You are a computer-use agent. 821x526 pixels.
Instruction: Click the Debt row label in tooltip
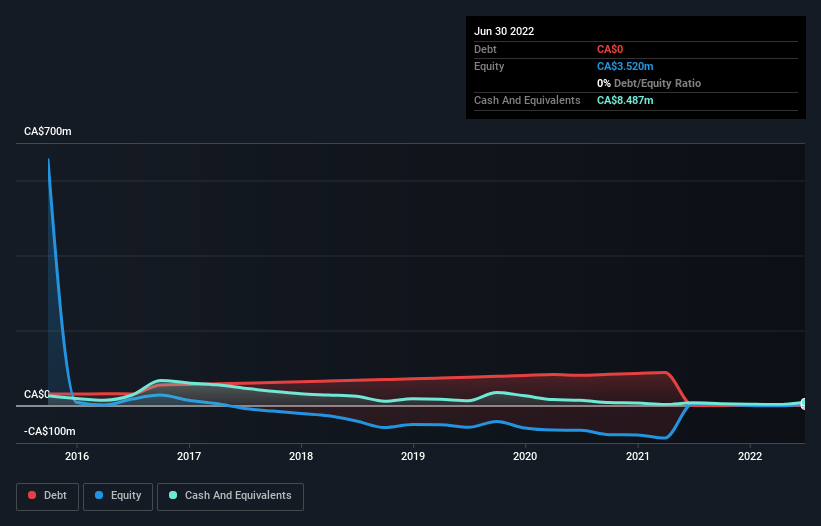pos(485,49)
